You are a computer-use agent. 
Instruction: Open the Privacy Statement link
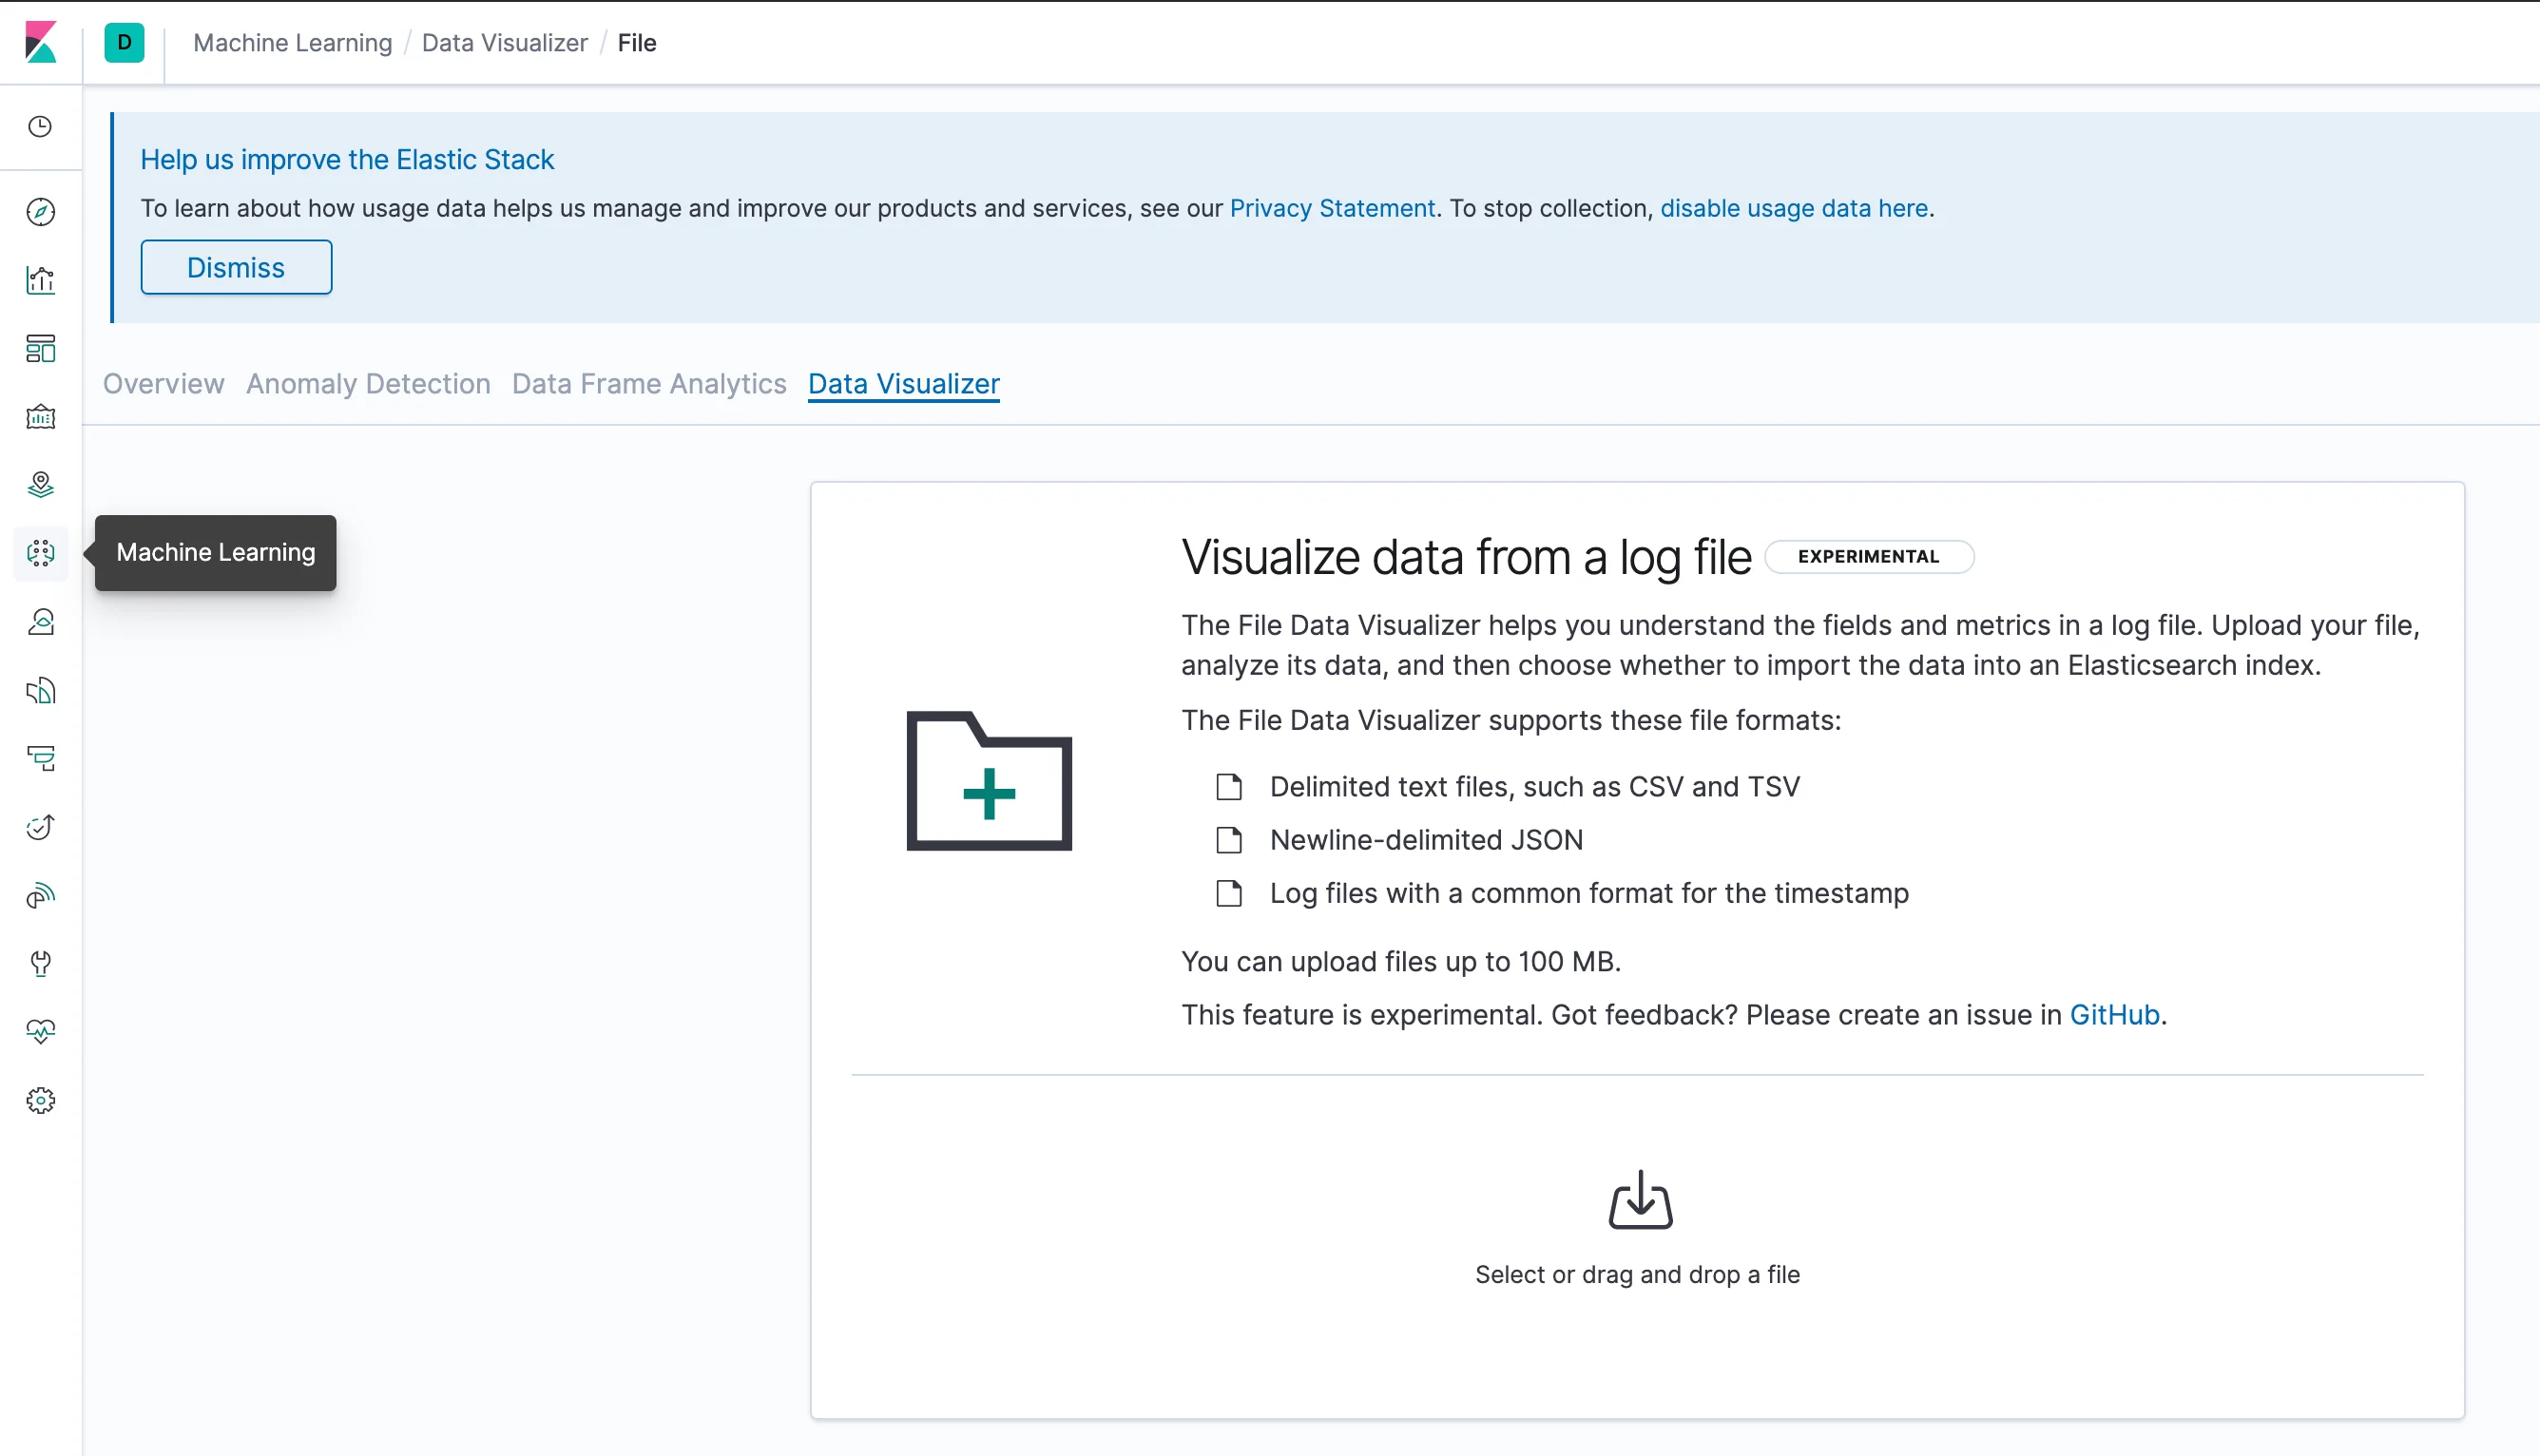point(1332,208)
